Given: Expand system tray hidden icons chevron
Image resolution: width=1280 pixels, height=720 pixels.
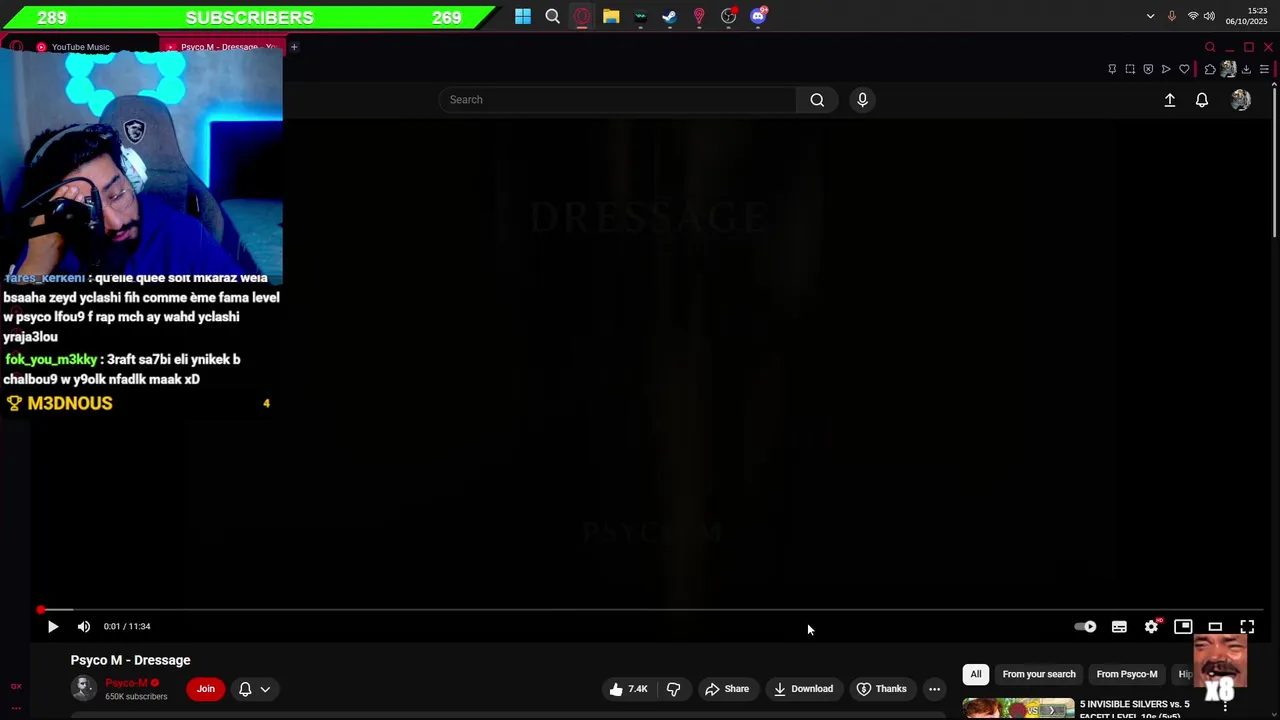Looking at the screenshot, I should coord(1150,16).
